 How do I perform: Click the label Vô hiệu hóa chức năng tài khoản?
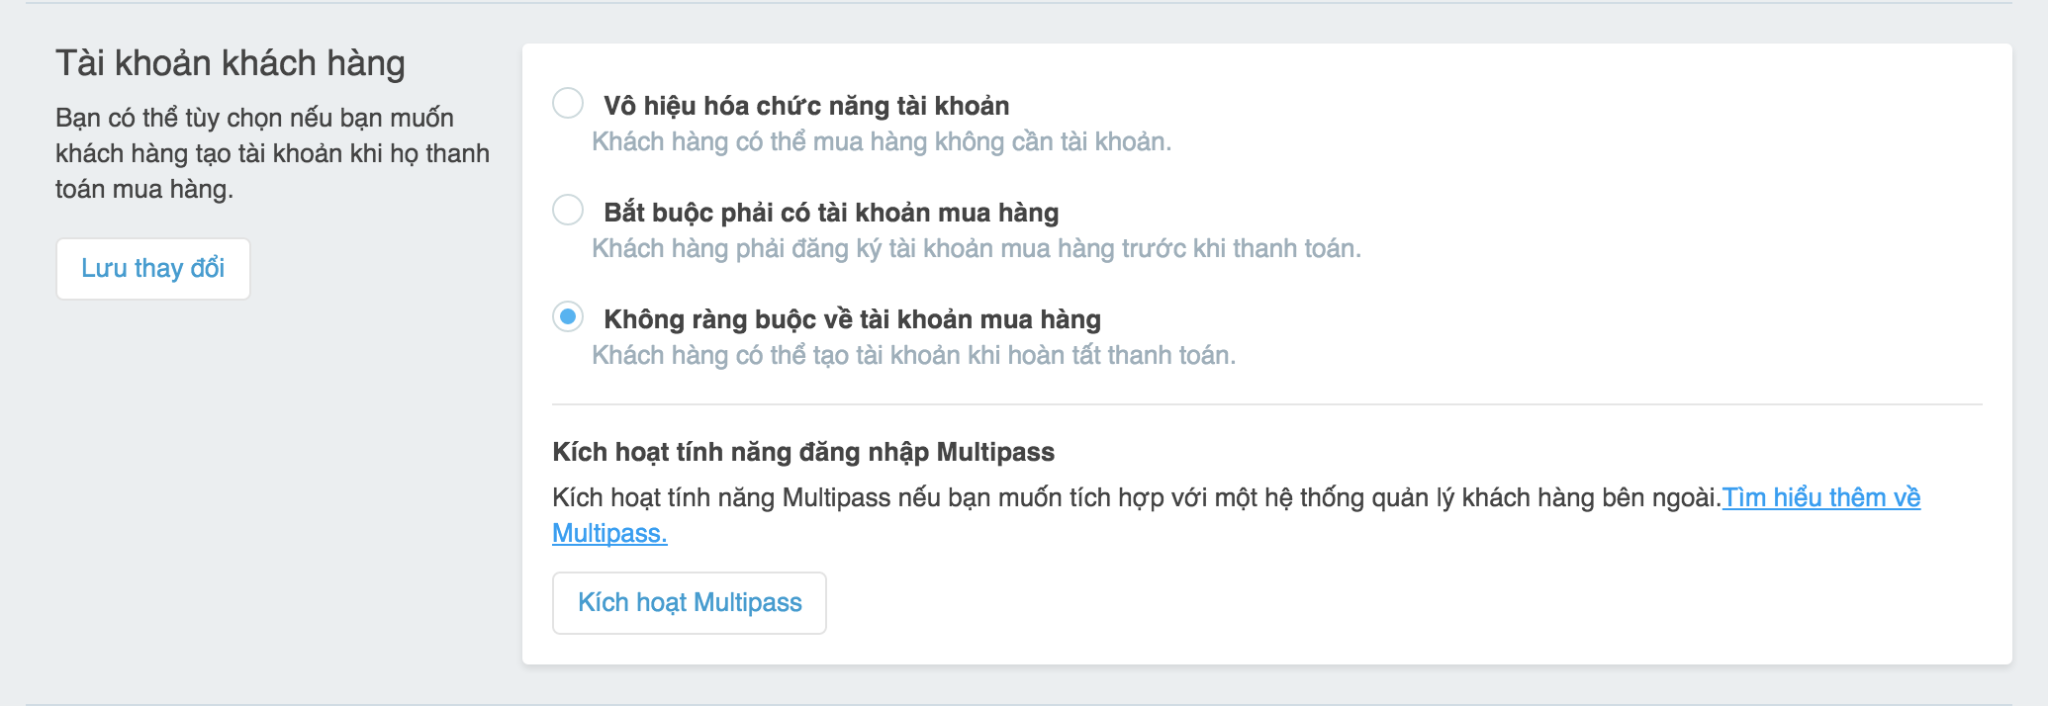806,105
